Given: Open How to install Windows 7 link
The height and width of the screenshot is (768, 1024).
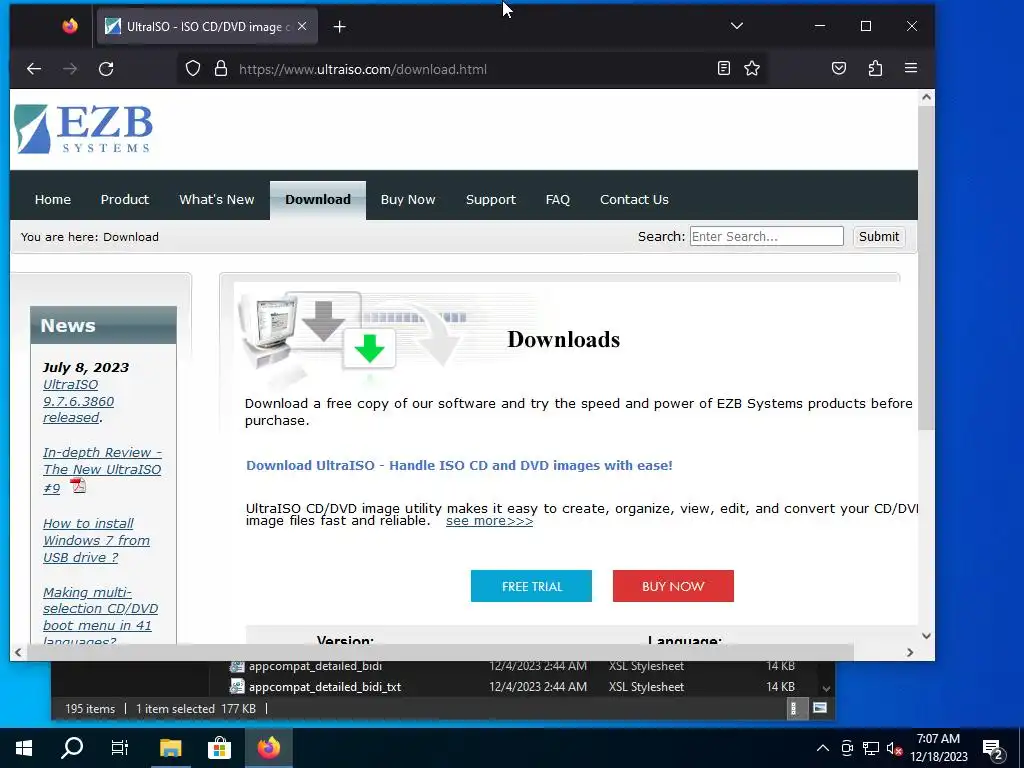Looking at the screenshot, I should (x=96, y=540).
